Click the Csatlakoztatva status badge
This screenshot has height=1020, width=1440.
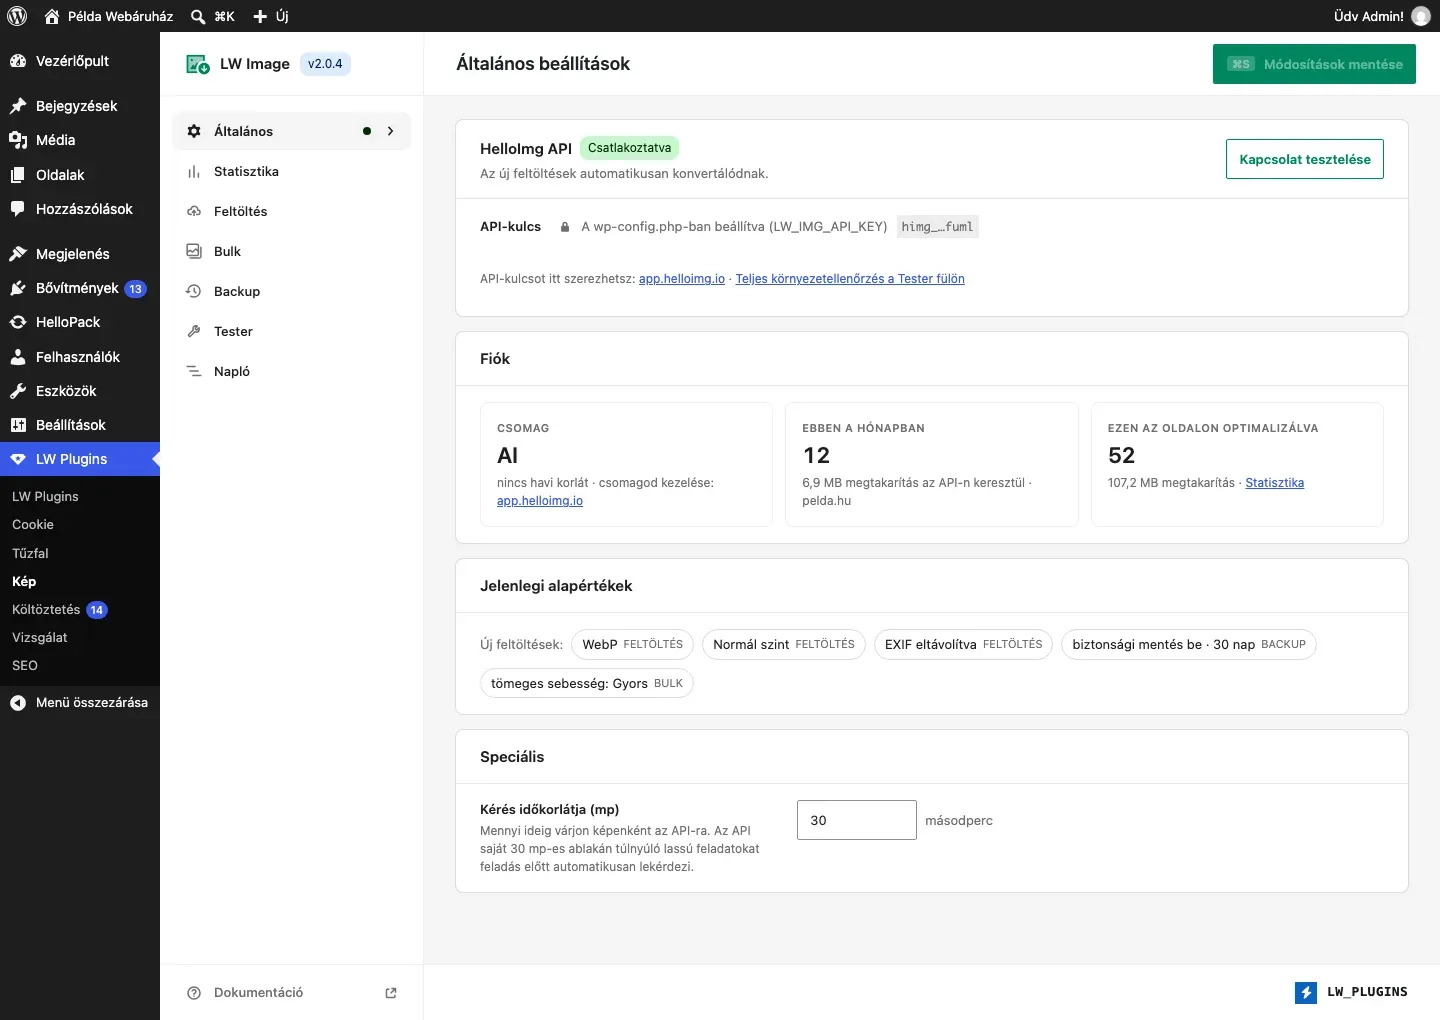[x=629, y=148]
